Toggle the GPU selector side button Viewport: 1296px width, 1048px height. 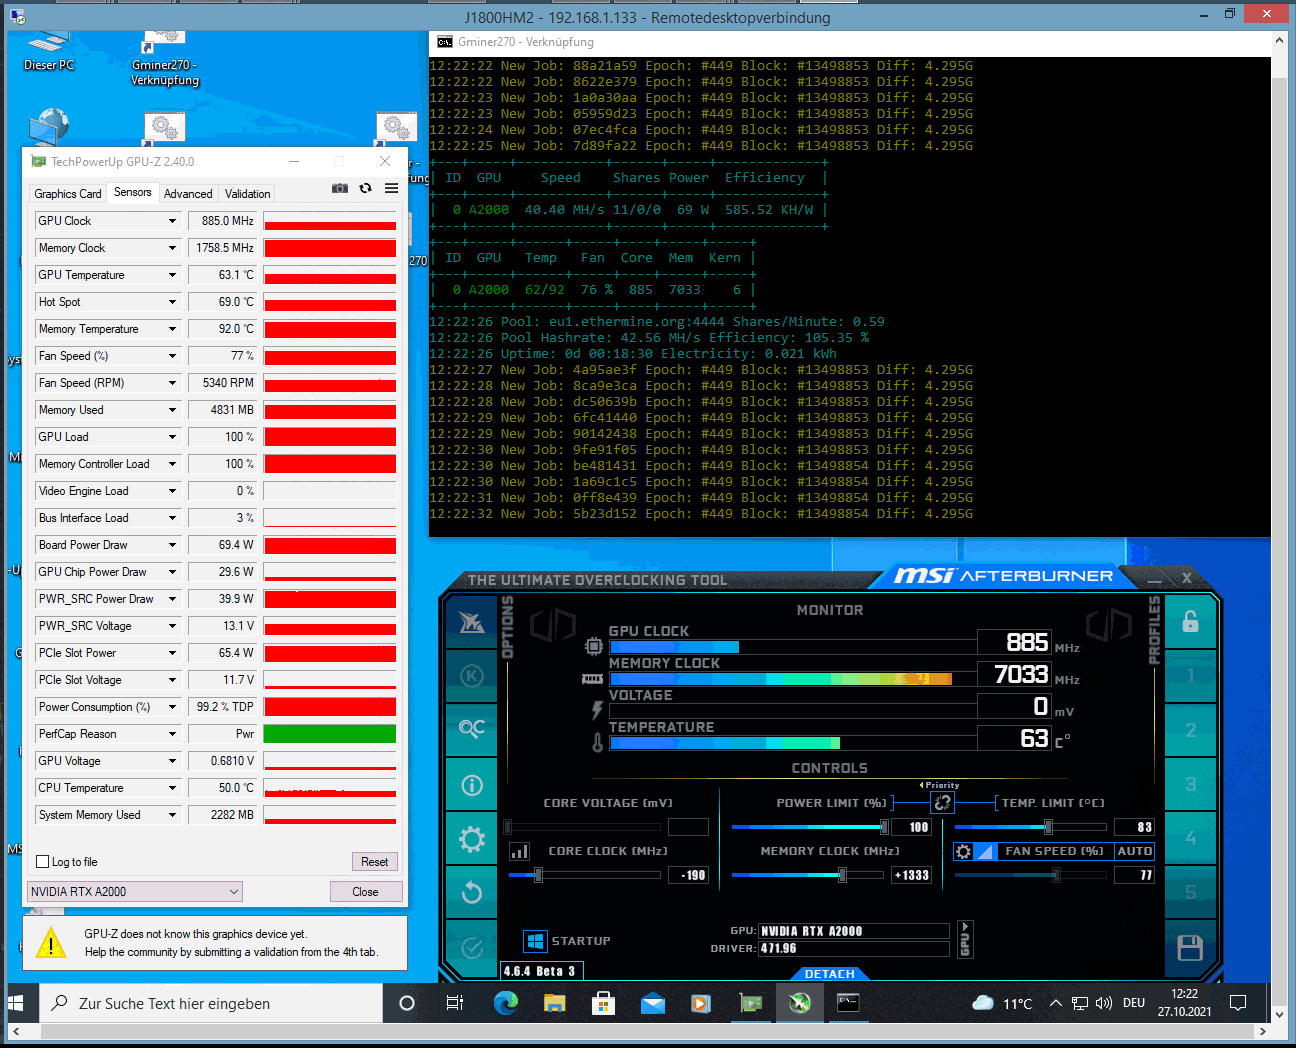pos(965,939)
